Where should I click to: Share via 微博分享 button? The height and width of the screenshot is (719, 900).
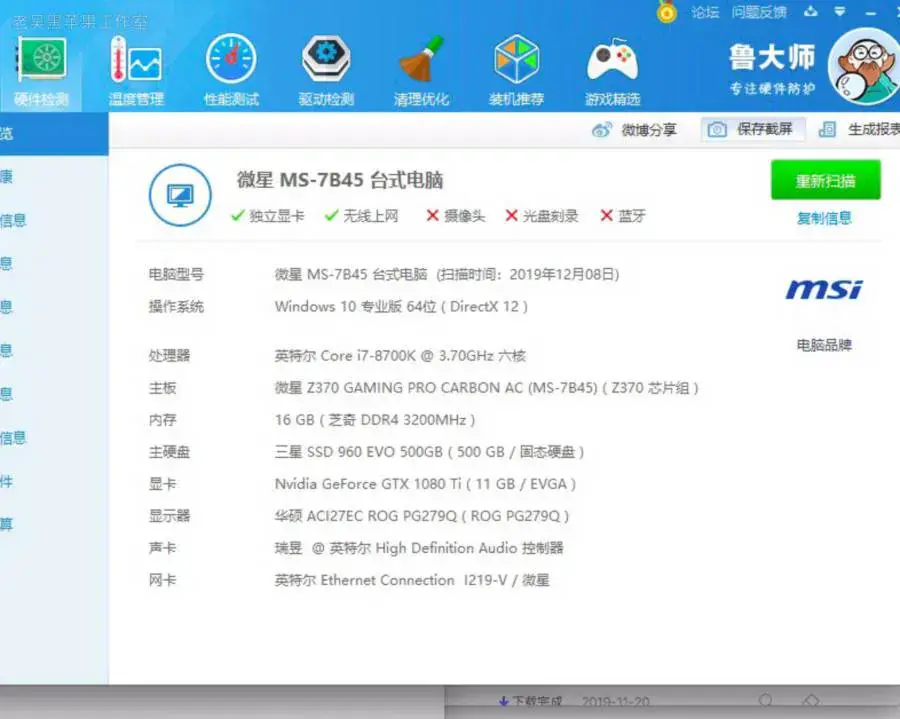(x=634, y=130)
